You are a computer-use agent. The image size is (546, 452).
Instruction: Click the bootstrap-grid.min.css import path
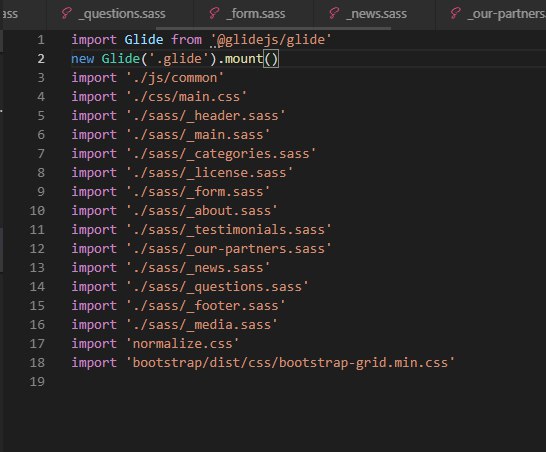pos(290,363)
